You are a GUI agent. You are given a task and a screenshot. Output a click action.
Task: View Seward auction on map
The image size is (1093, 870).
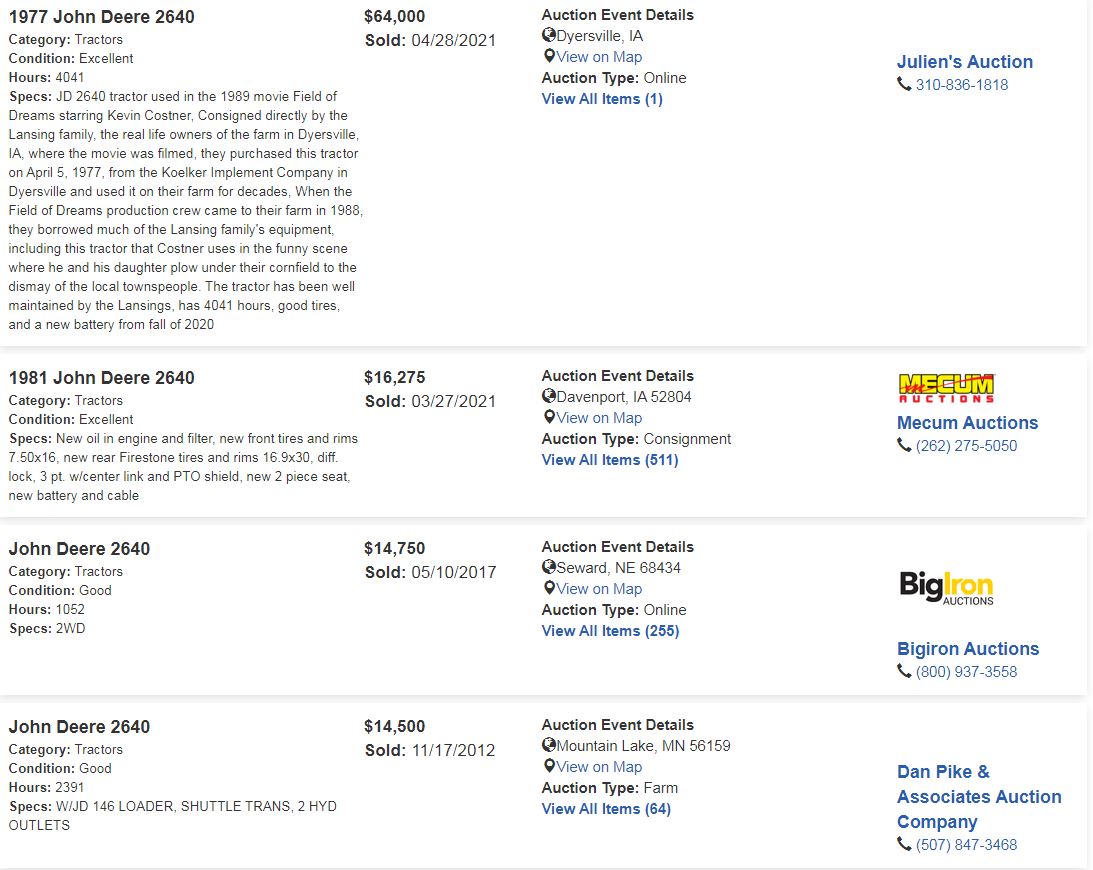(599, 588)
